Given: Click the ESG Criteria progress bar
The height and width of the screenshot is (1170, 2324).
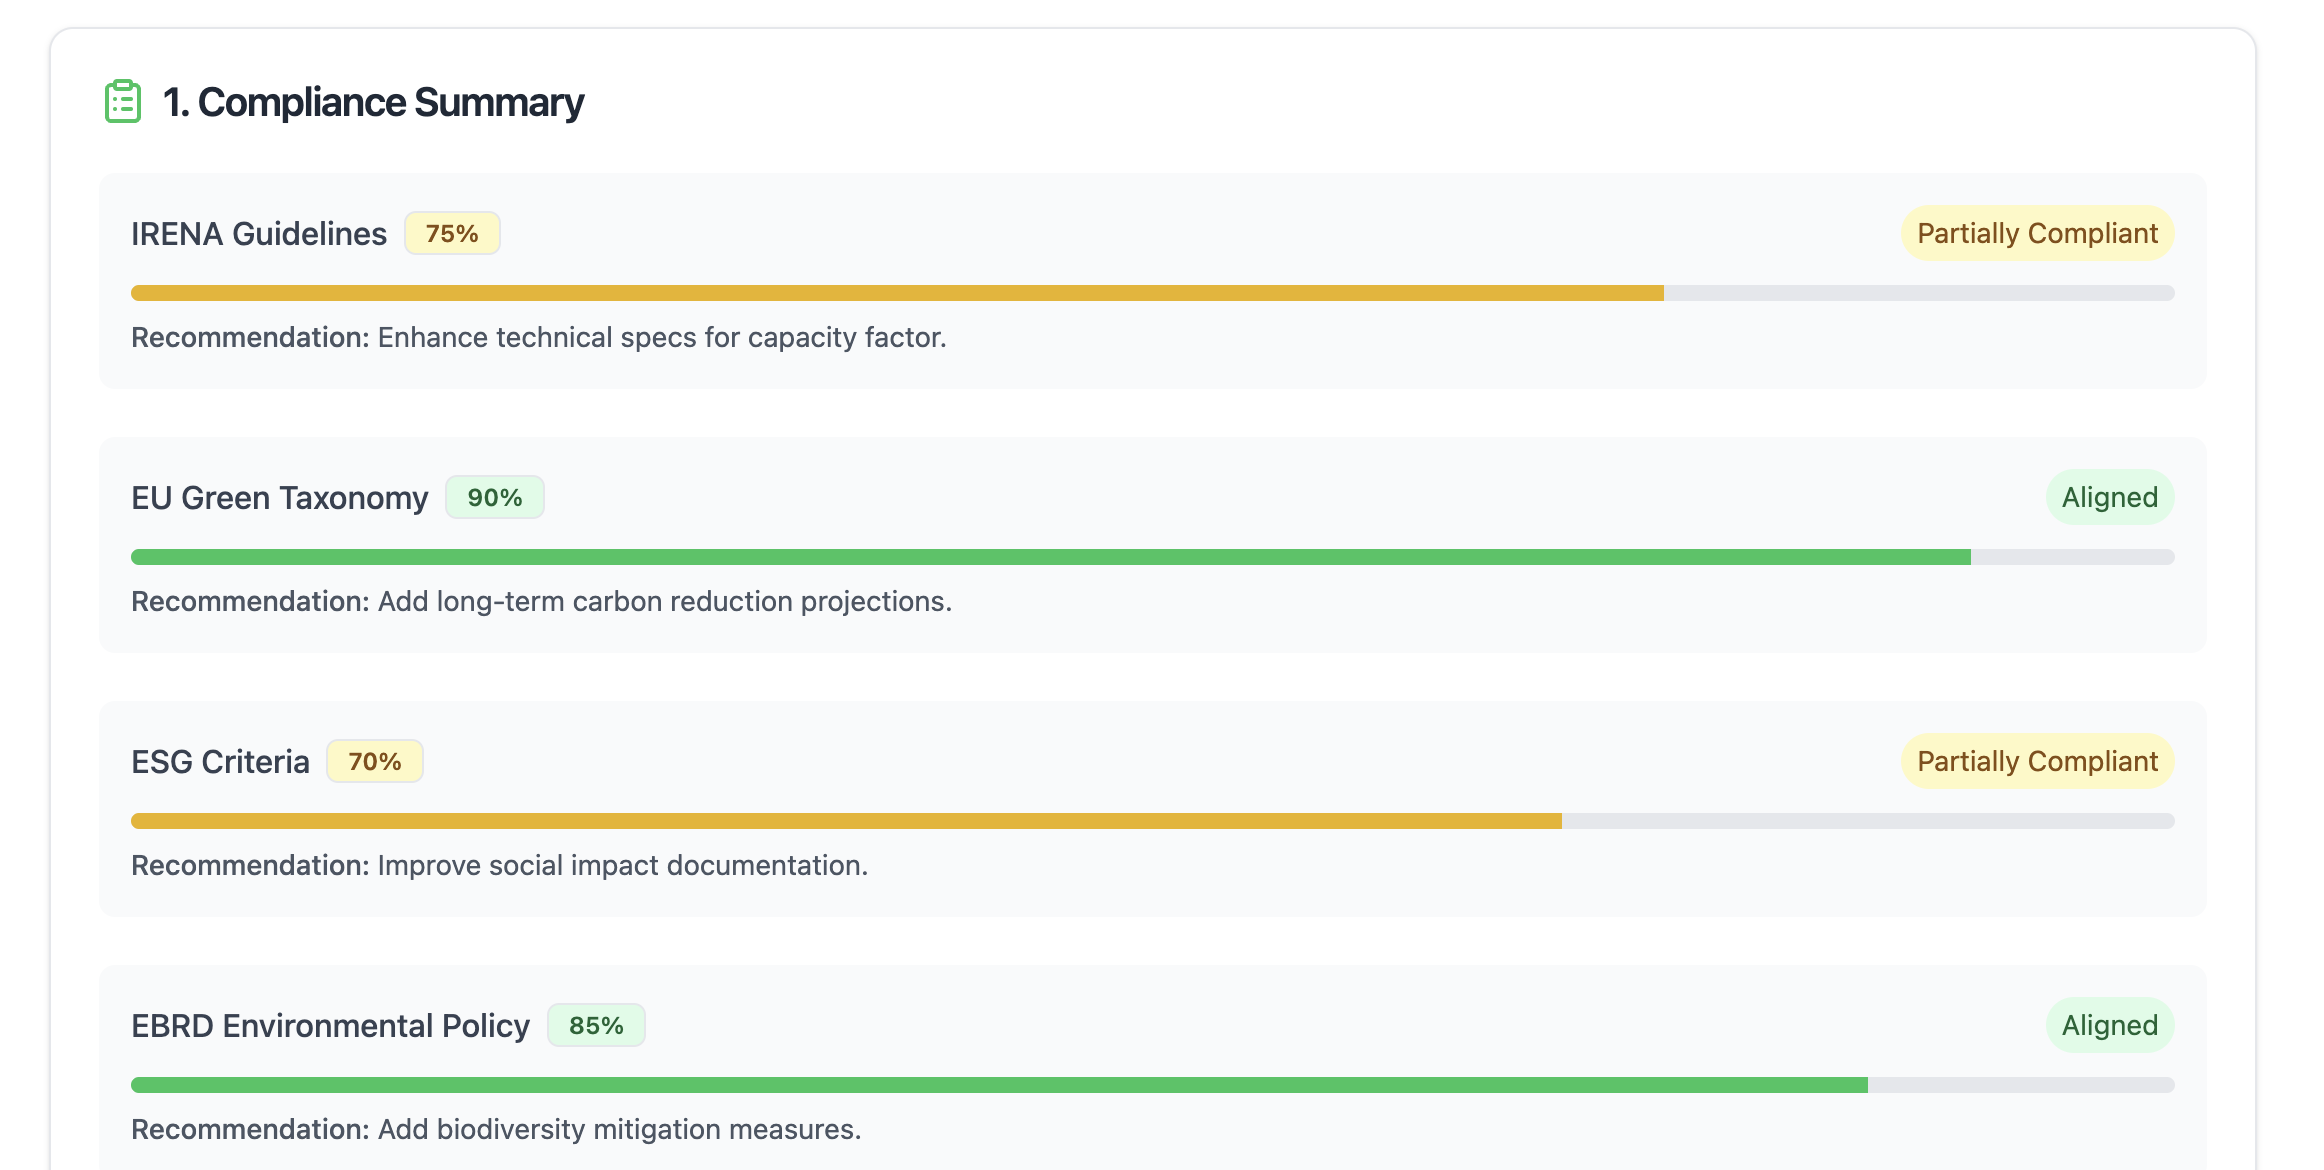Looking at the screenshot, I should click(1153, 821).
